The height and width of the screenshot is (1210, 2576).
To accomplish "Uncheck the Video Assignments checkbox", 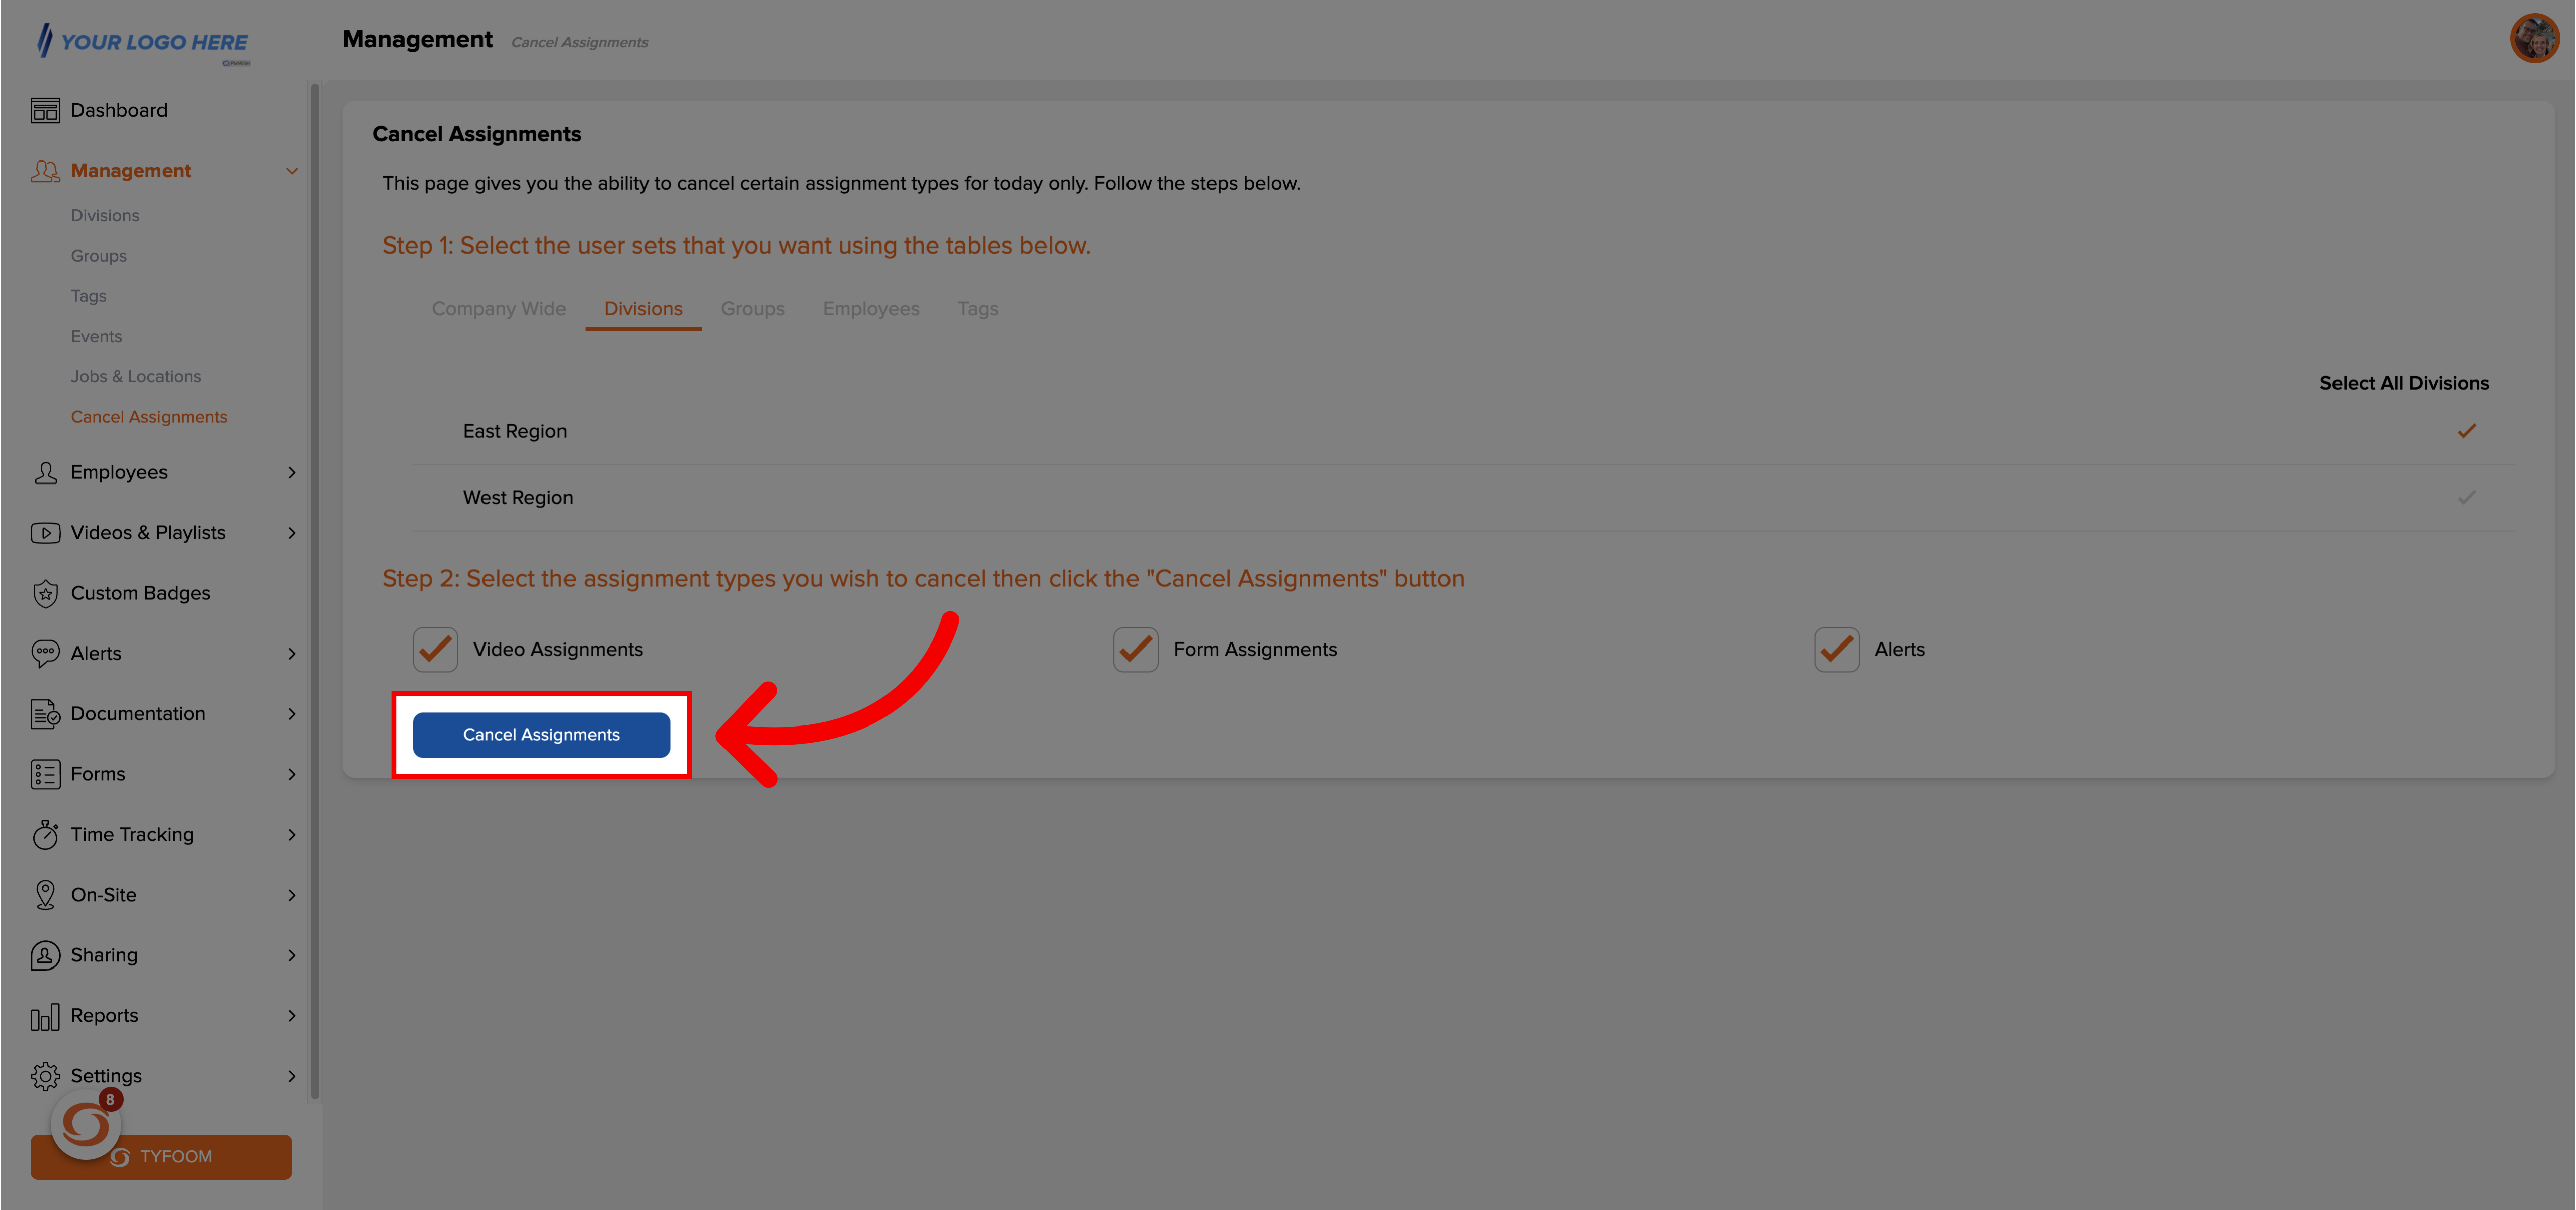I will pyautogui.click(x=435, y=650).
